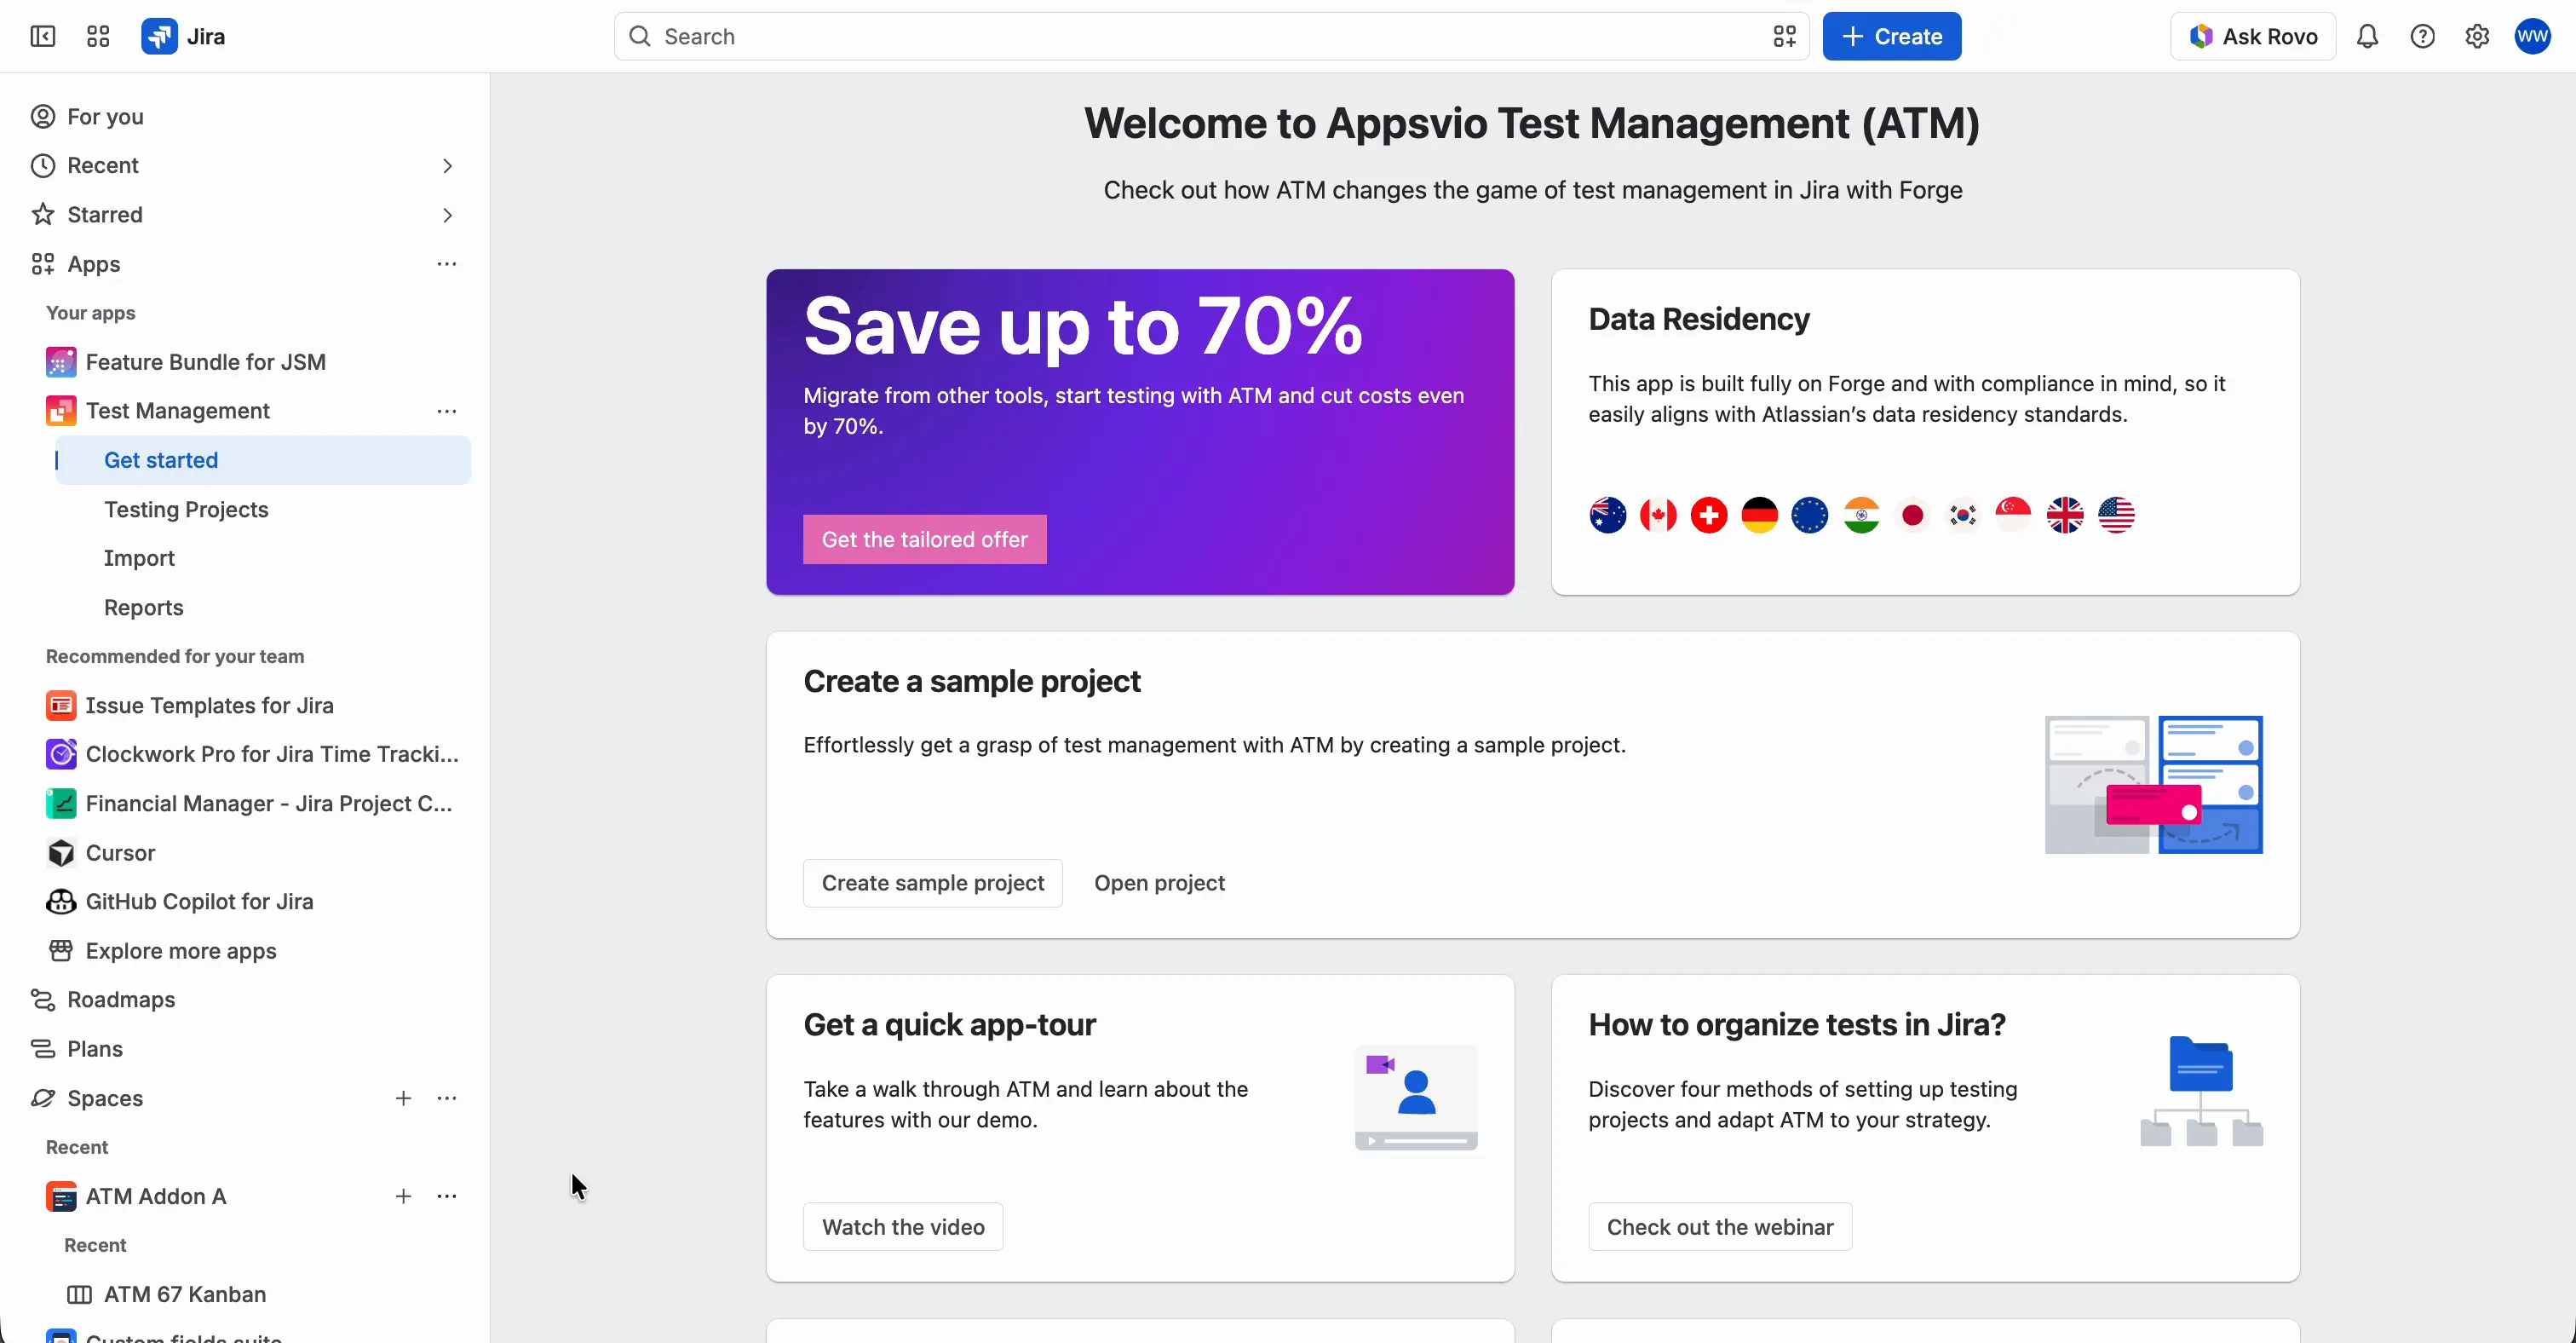
Task: Click the blue Create button
Action: tap(1891, 37)
